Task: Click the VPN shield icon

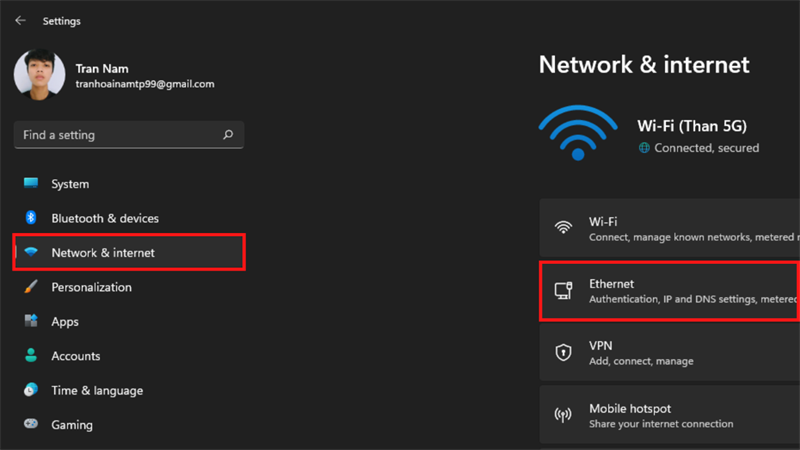Action: (564, 352)
